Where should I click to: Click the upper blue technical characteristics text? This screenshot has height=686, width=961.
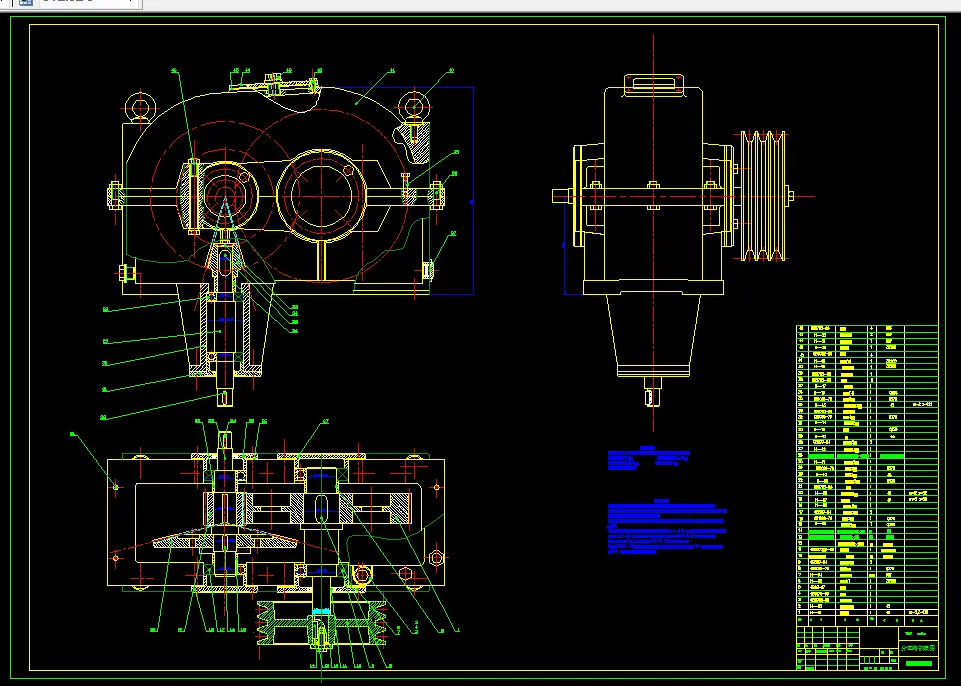(648, 459)
